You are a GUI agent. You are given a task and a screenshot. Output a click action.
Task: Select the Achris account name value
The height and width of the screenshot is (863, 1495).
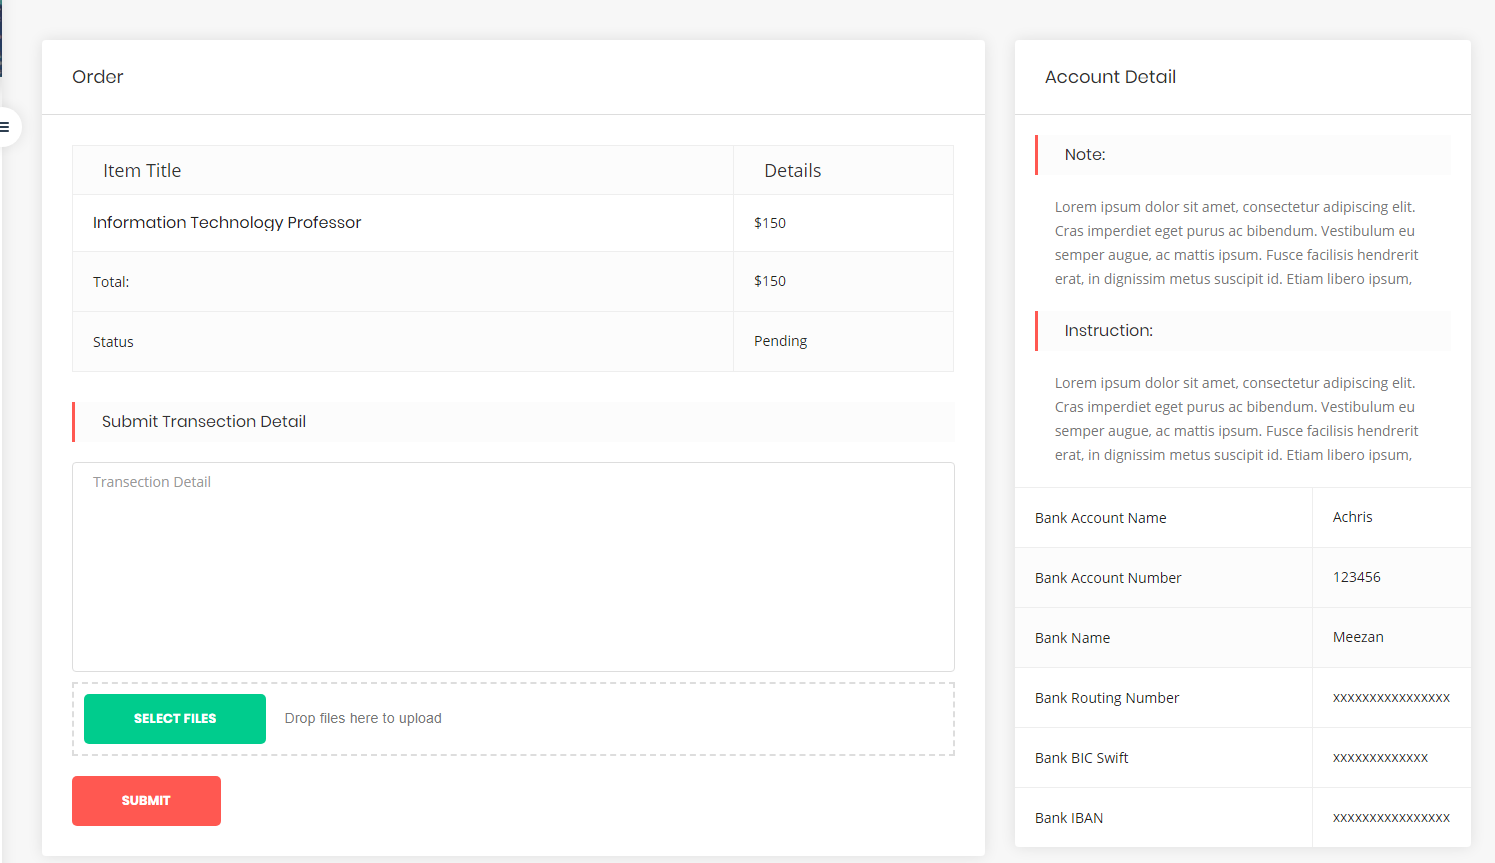[x=1353, y=517]
